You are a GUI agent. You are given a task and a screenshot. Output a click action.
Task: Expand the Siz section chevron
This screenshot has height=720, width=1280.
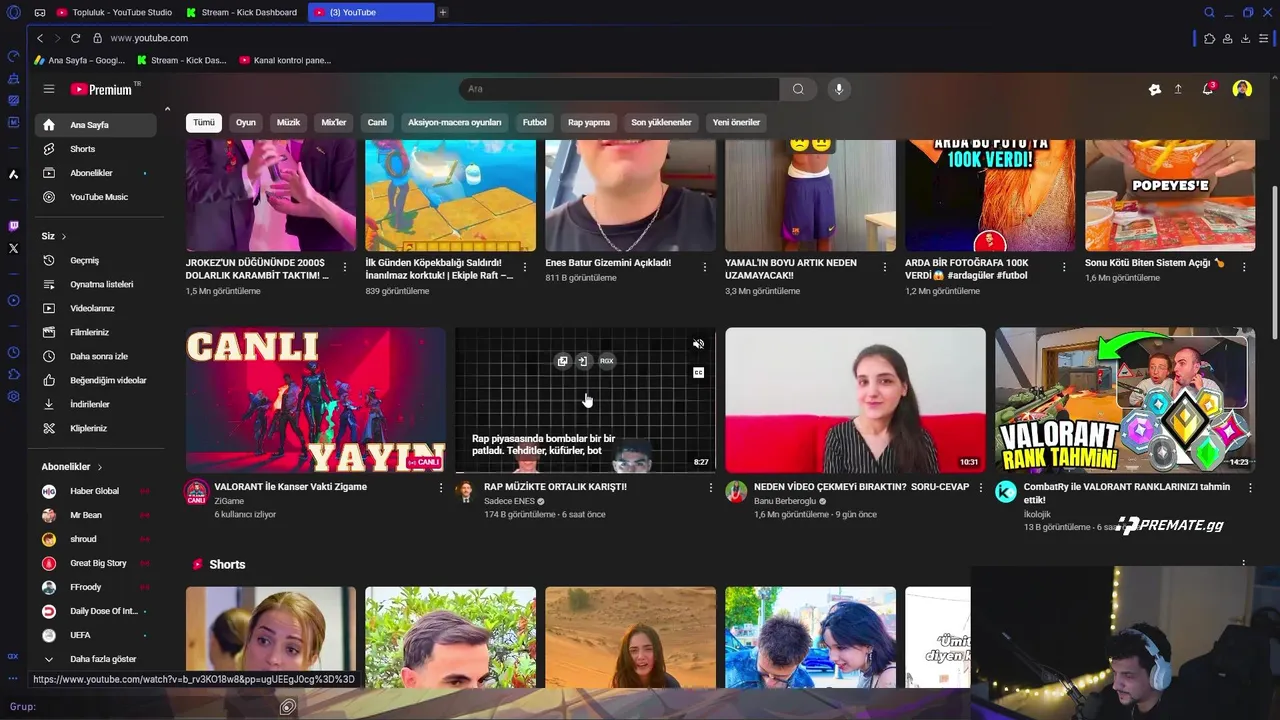[x=64, y=237]
